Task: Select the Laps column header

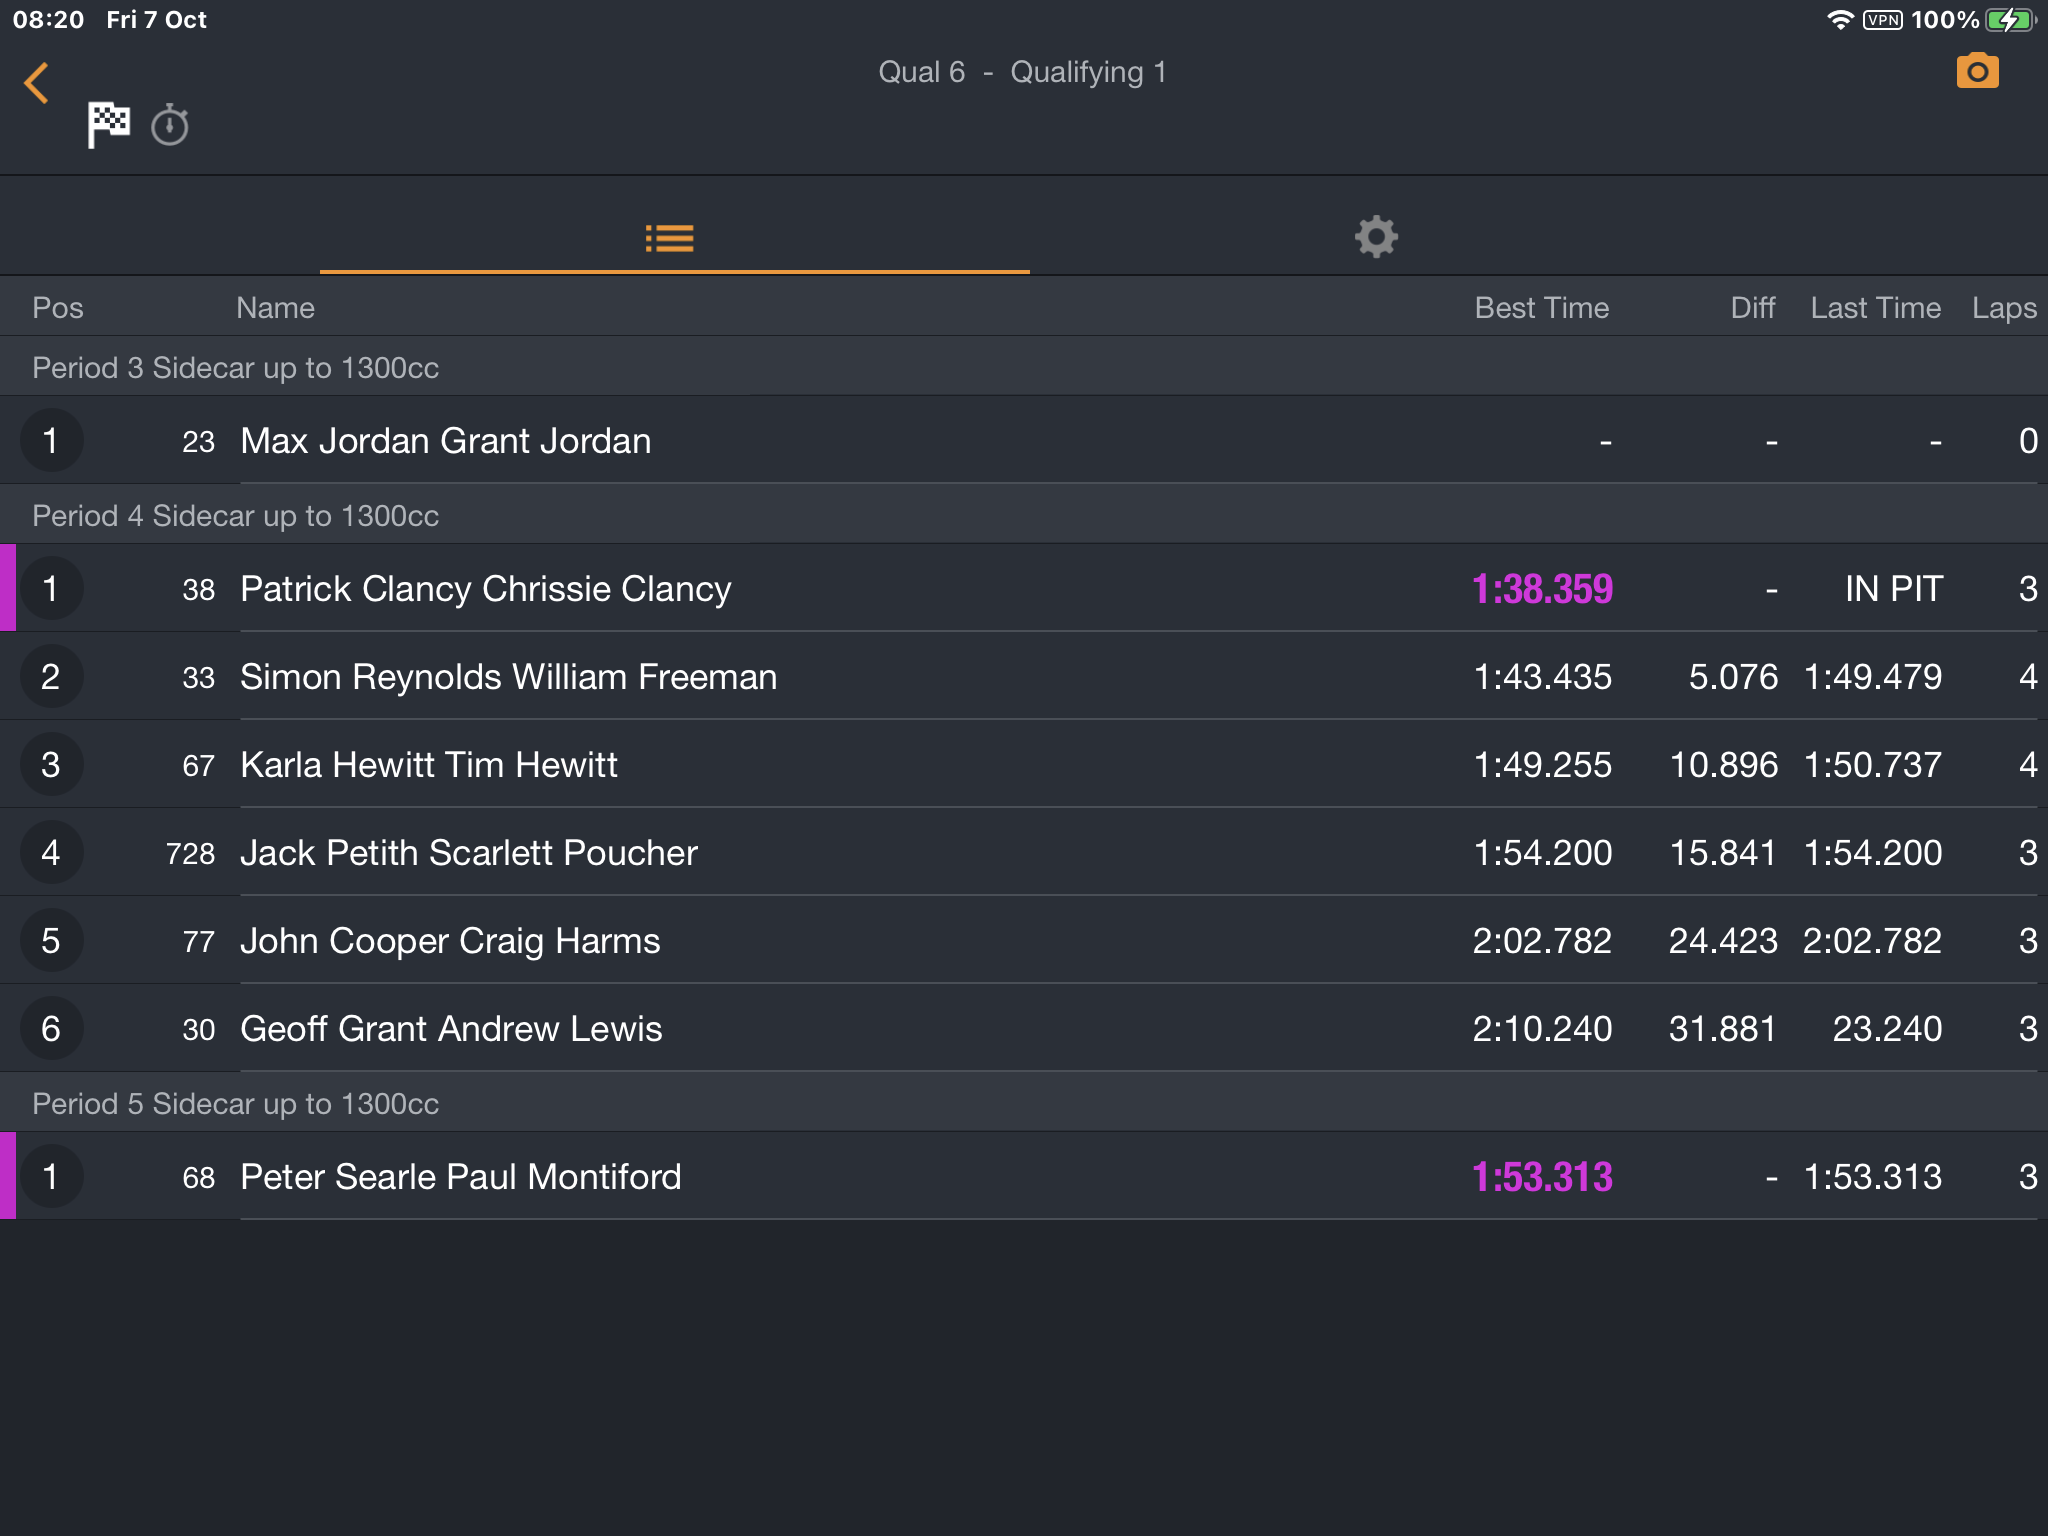Action: 2004,308
